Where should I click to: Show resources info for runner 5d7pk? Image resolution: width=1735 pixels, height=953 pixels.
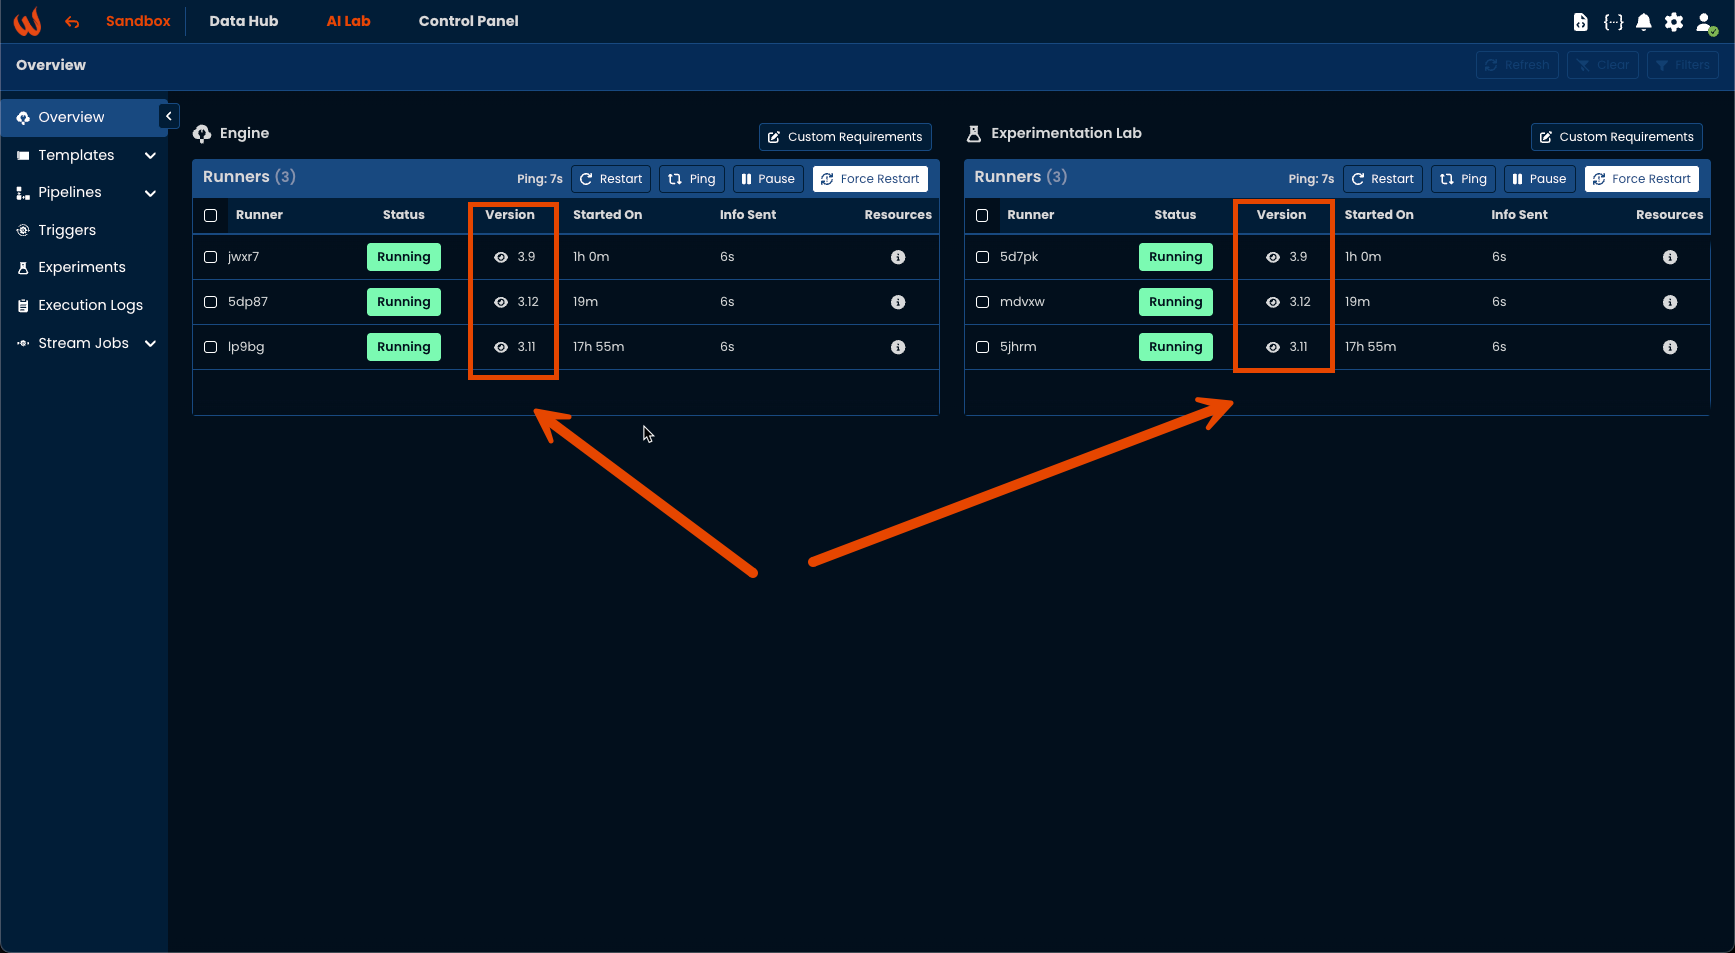tap(1670, 257)
